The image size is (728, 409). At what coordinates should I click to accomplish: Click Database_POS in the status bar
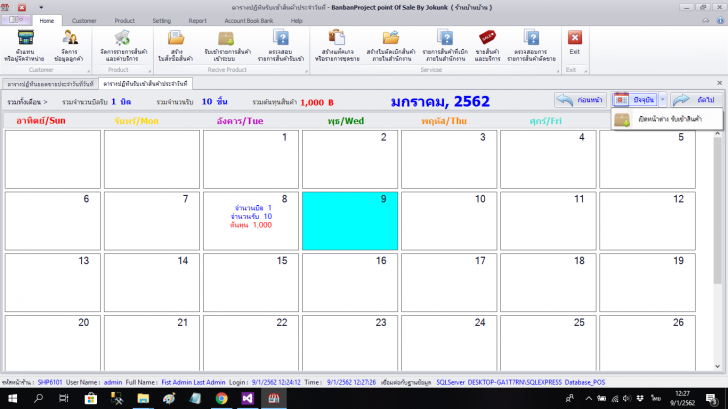pyautogui.click(x=585, y=382)
